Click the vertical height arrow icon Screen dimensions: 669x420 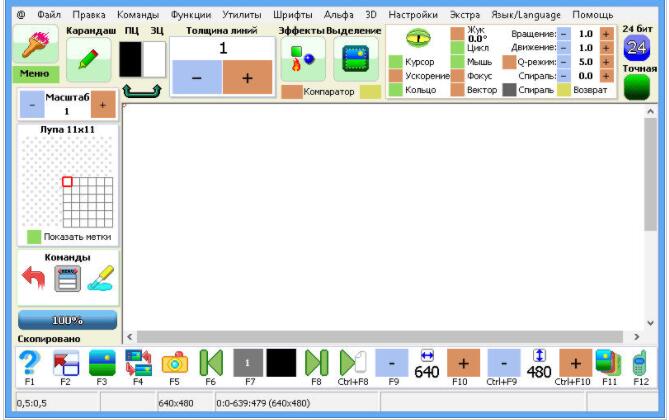539,355
